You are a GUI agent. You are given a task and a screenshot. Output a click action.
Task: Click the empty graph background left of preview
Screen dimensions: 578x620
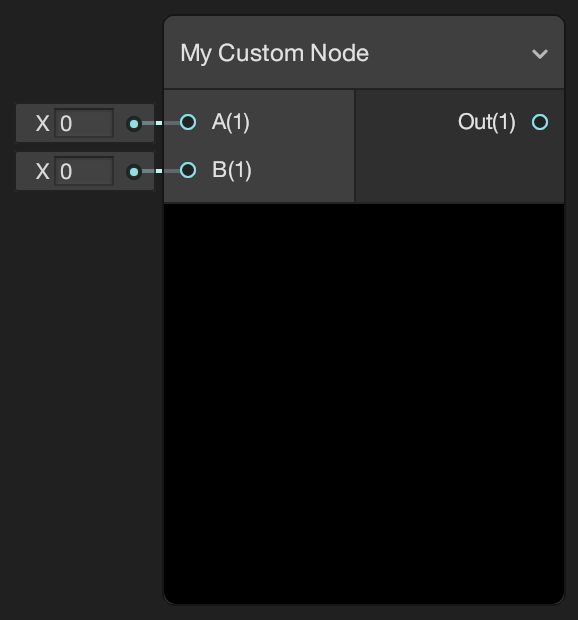coord(81,395)
